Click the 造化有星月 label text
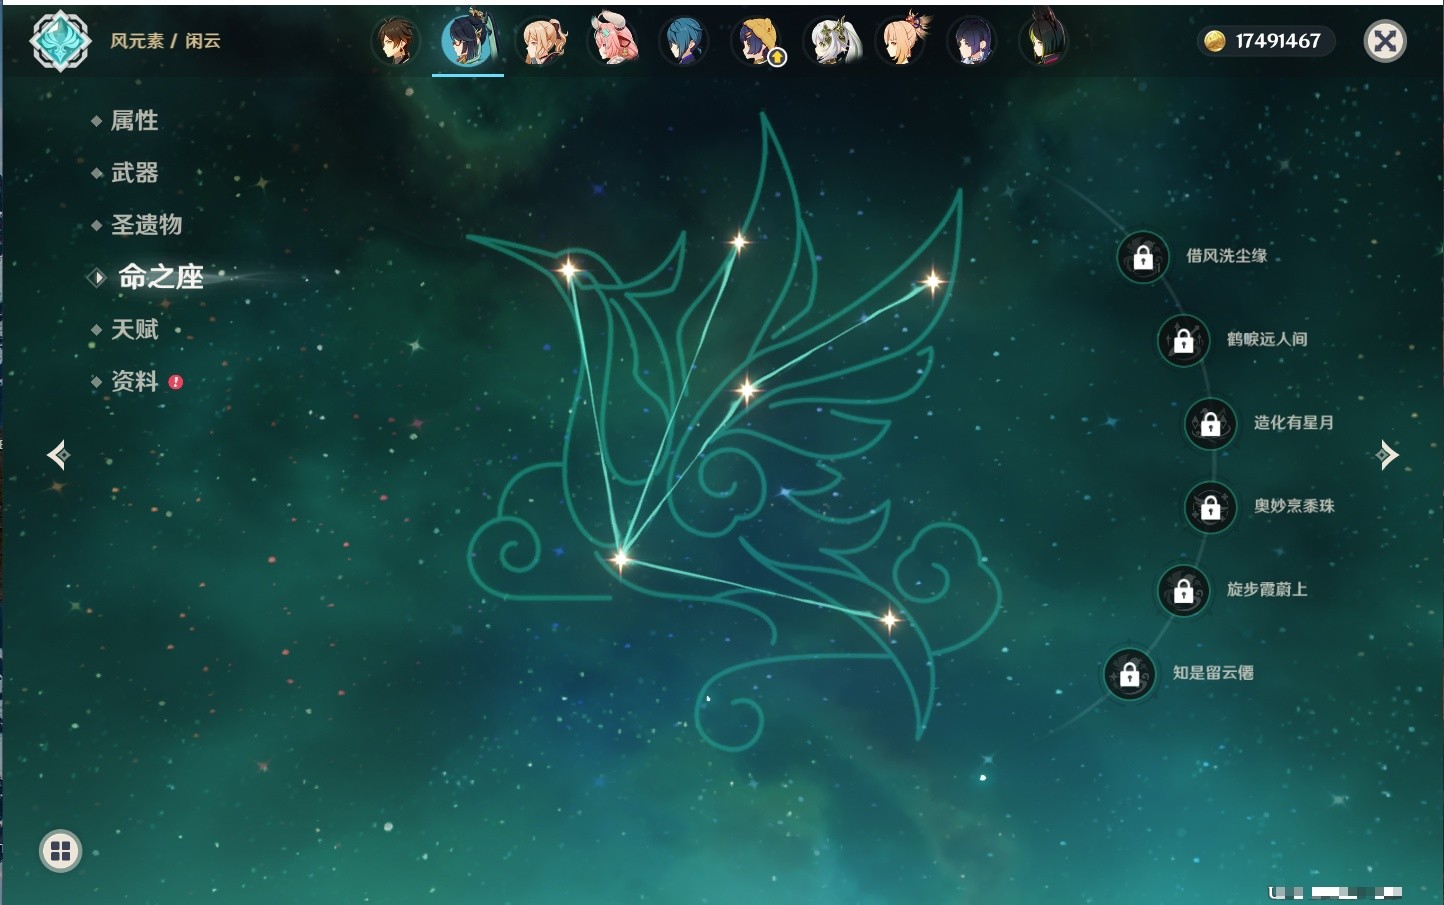Image resolution: width=1444 pixels, height=905 pixels. click(x=1294, y=423)
